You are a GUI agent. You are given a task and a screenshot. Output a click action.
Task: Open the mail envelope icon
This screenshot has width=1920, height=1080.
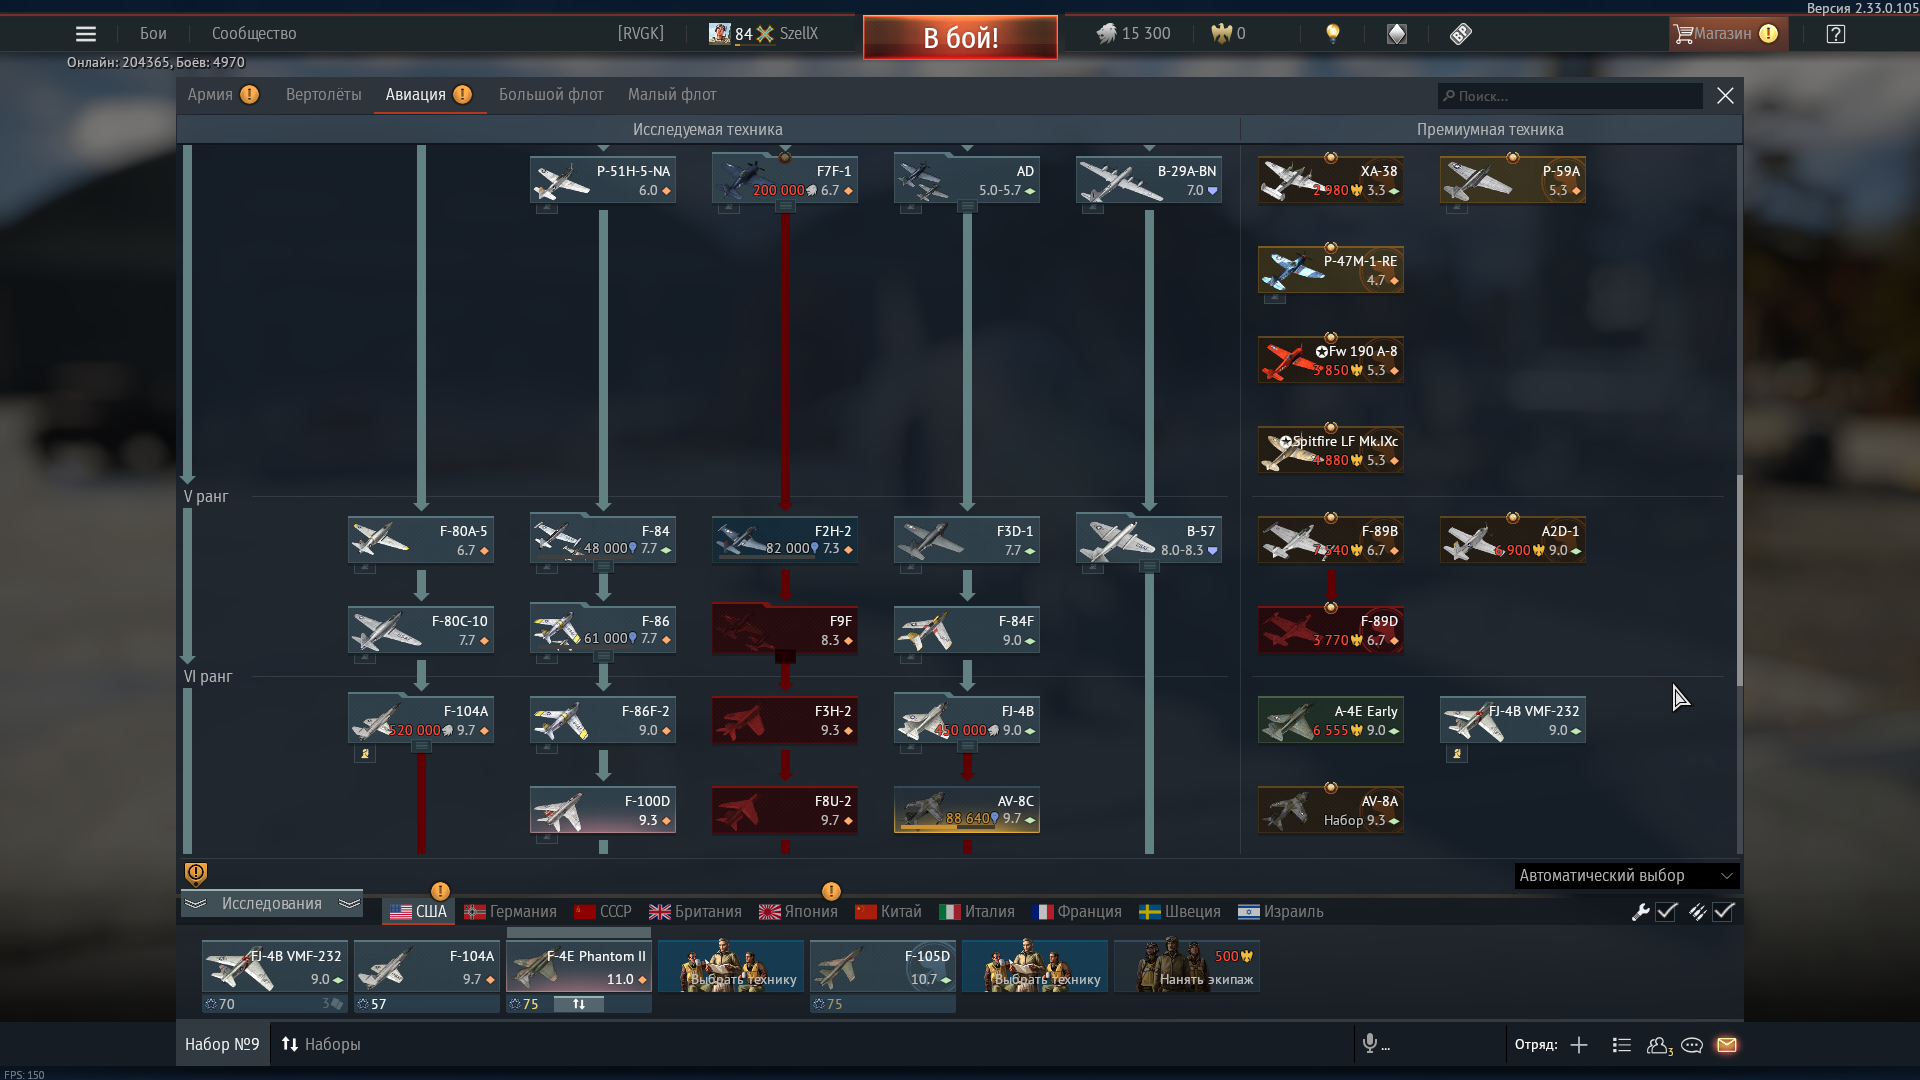(x=1727, y=1045)
